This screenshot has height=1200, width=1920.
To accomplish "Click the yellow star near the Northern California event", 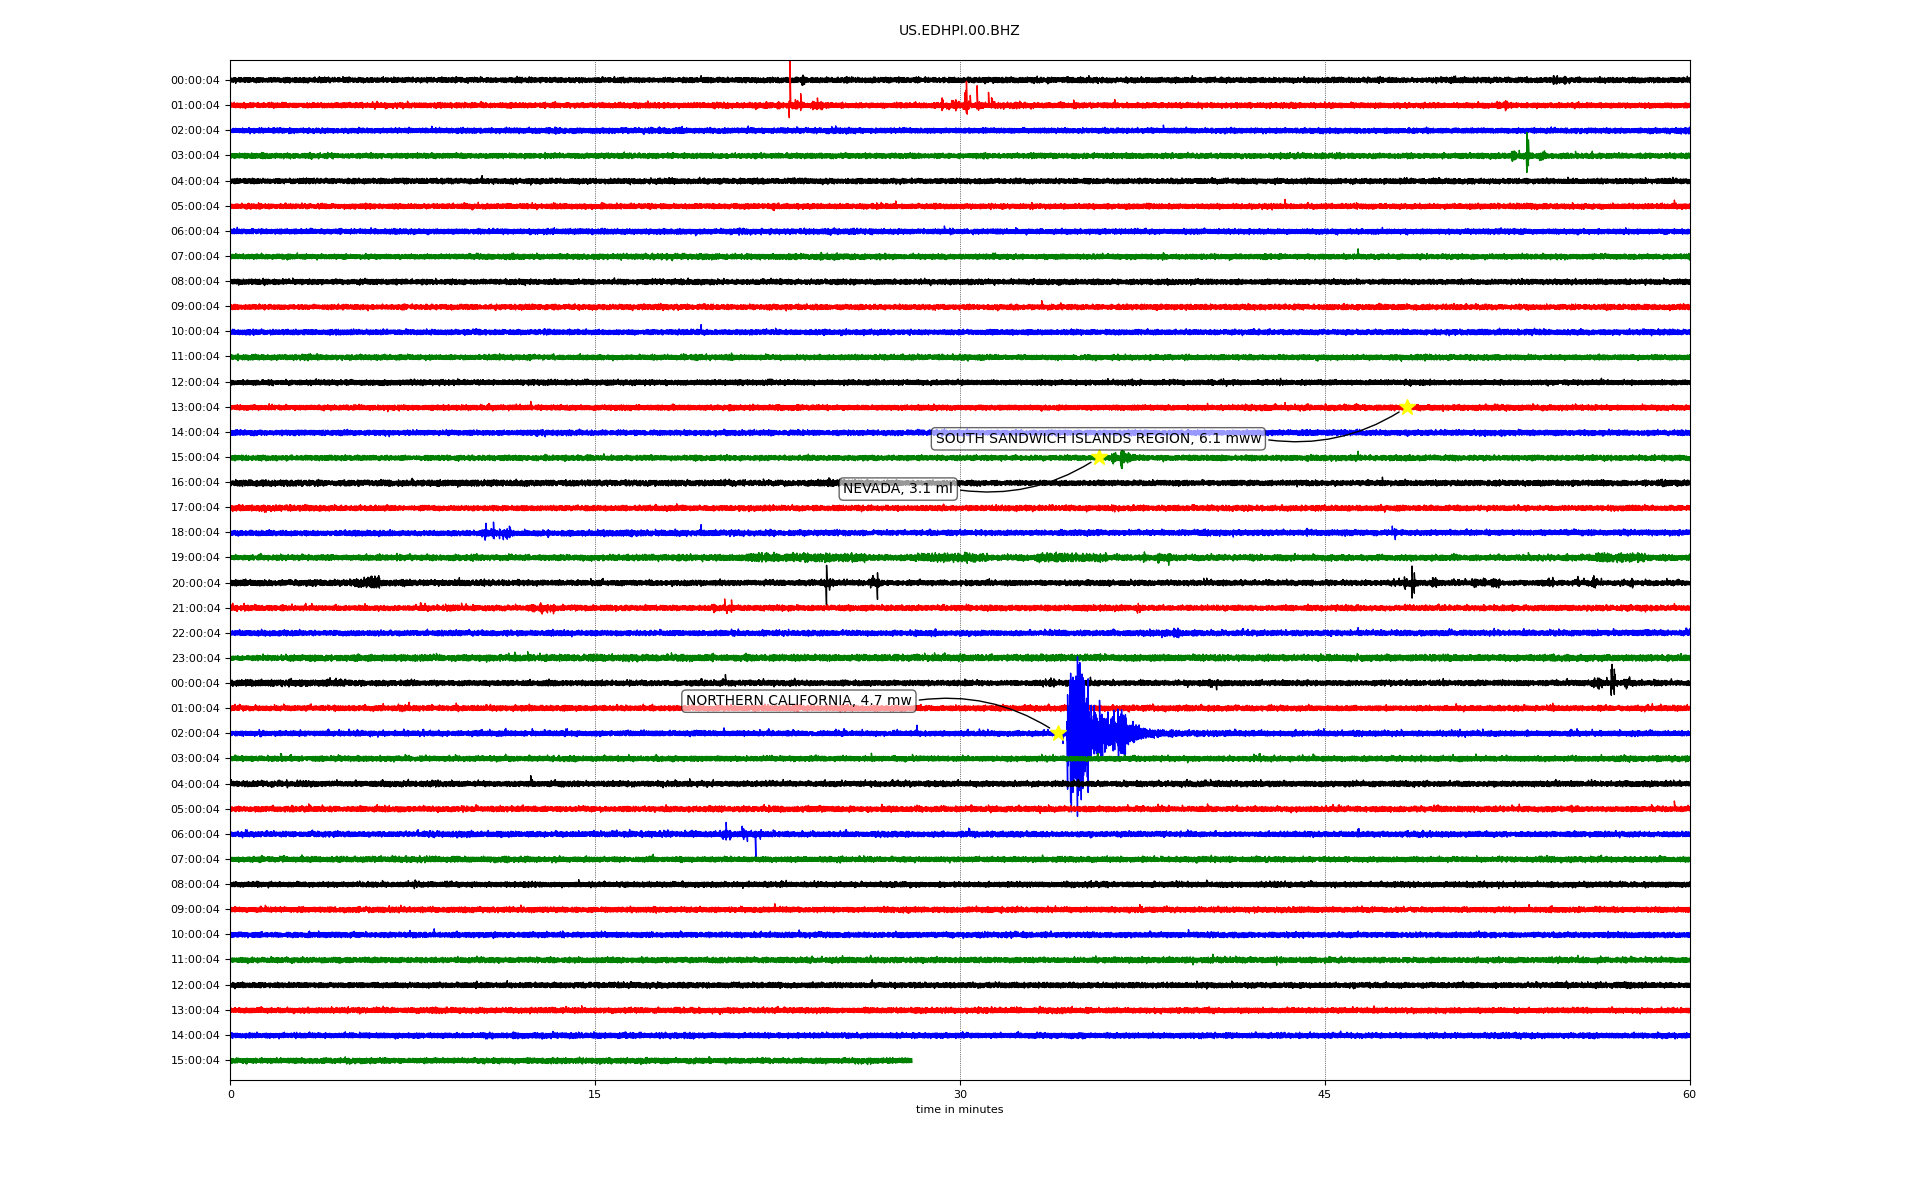I will tap(1058, 733).
